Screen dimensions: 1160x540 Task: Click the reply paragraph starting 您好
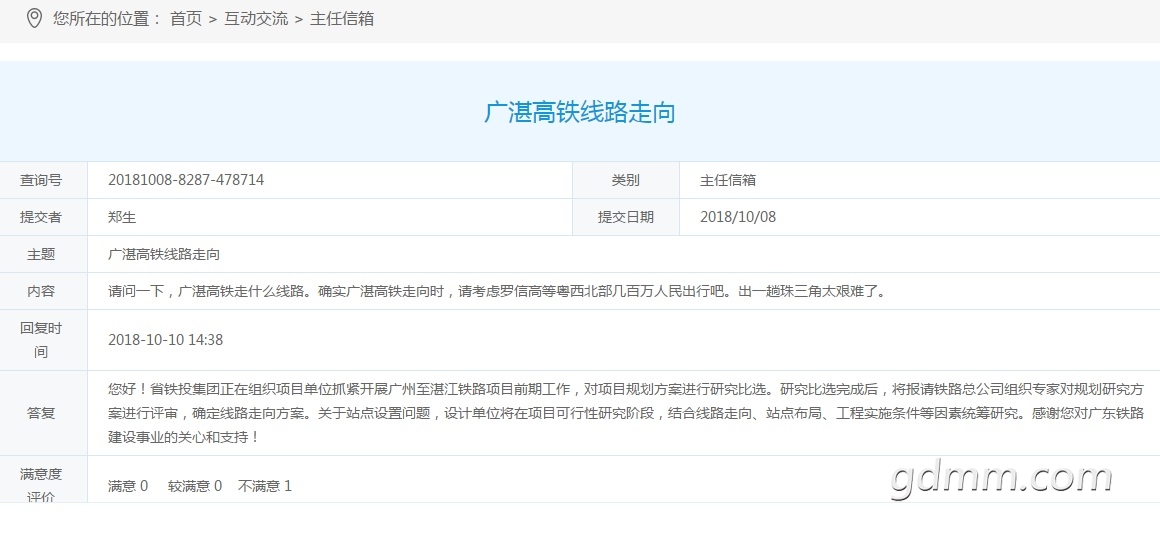[626, 413]
